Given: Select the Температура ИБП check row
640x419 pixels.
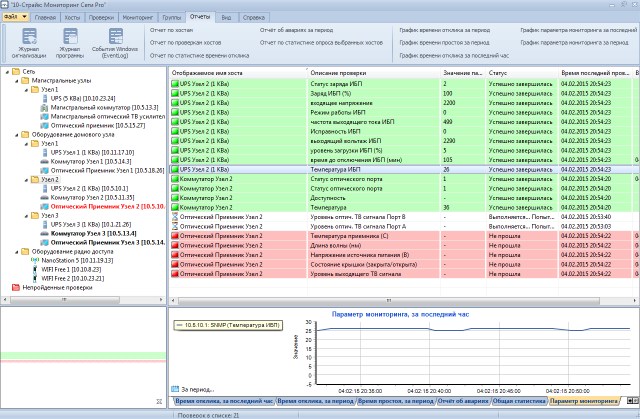Looking at the screenshot, I should tap(404, 169).
